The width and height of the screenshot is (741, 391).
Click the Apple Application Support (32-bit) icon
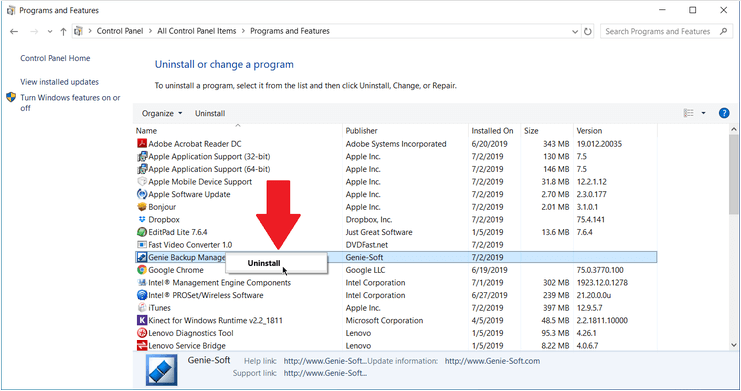tap(141, 156)
